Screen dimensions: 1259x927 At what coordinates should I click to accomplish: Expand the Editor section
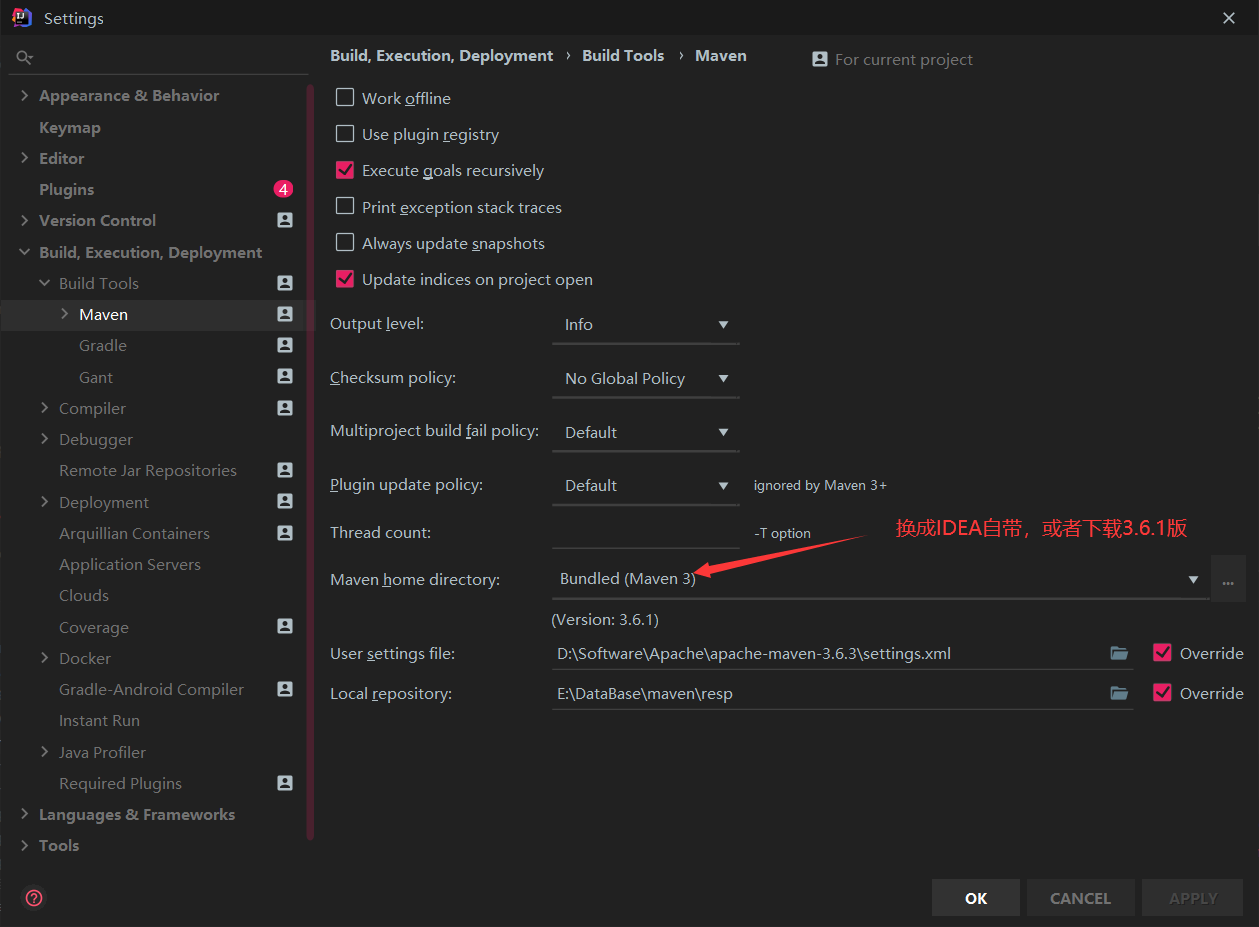(x=25, y=158)
